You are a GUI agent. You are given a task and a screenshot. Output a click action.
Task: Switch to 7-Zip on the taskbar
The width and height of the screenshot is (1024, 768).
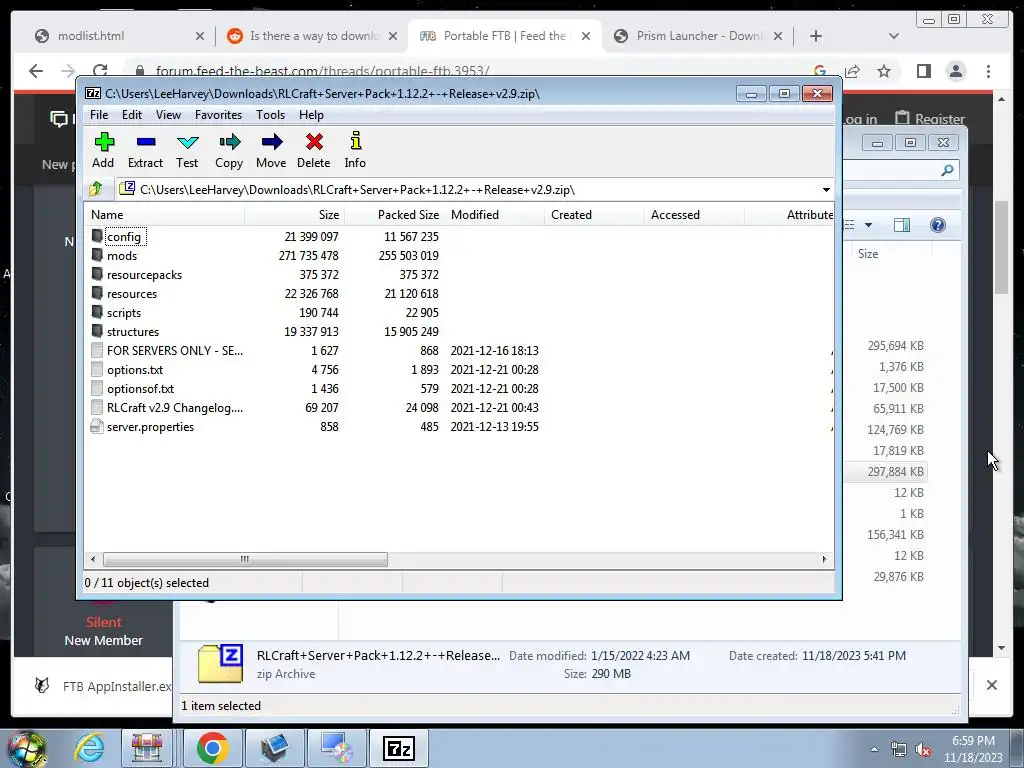(398, 748)
